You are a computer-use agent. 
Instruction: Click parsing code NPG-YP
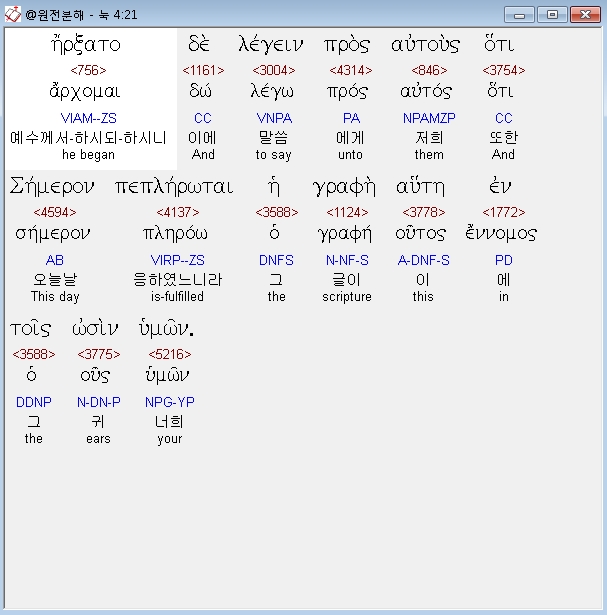[169, 402]
